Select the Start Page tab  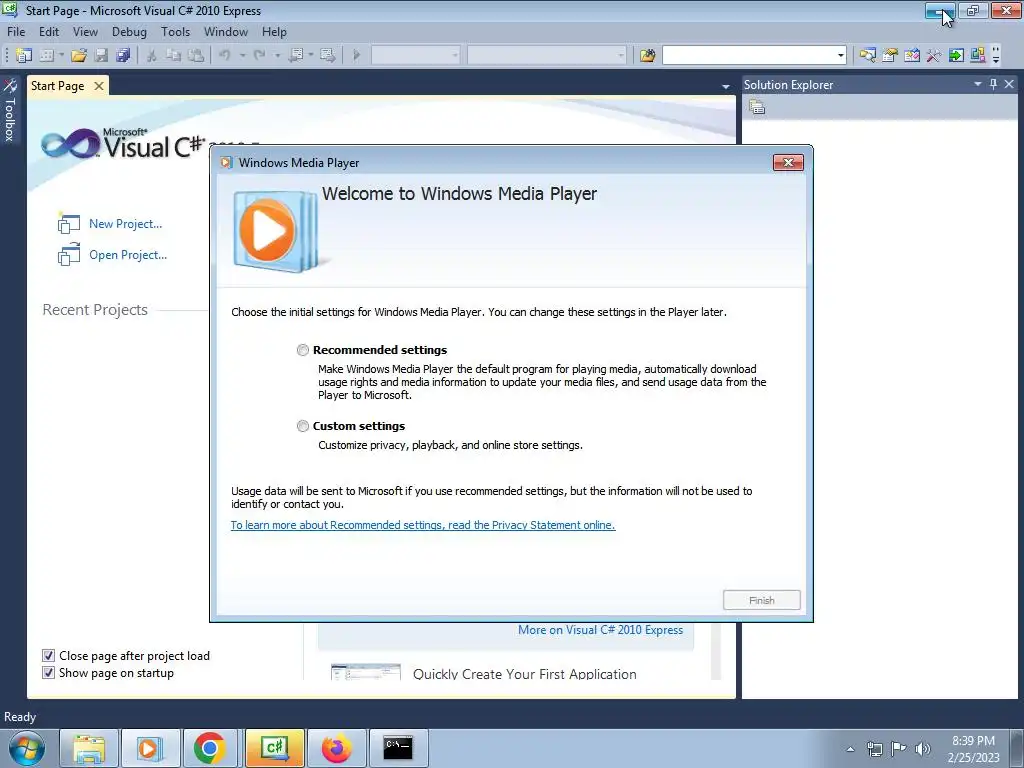coord(57,86)
